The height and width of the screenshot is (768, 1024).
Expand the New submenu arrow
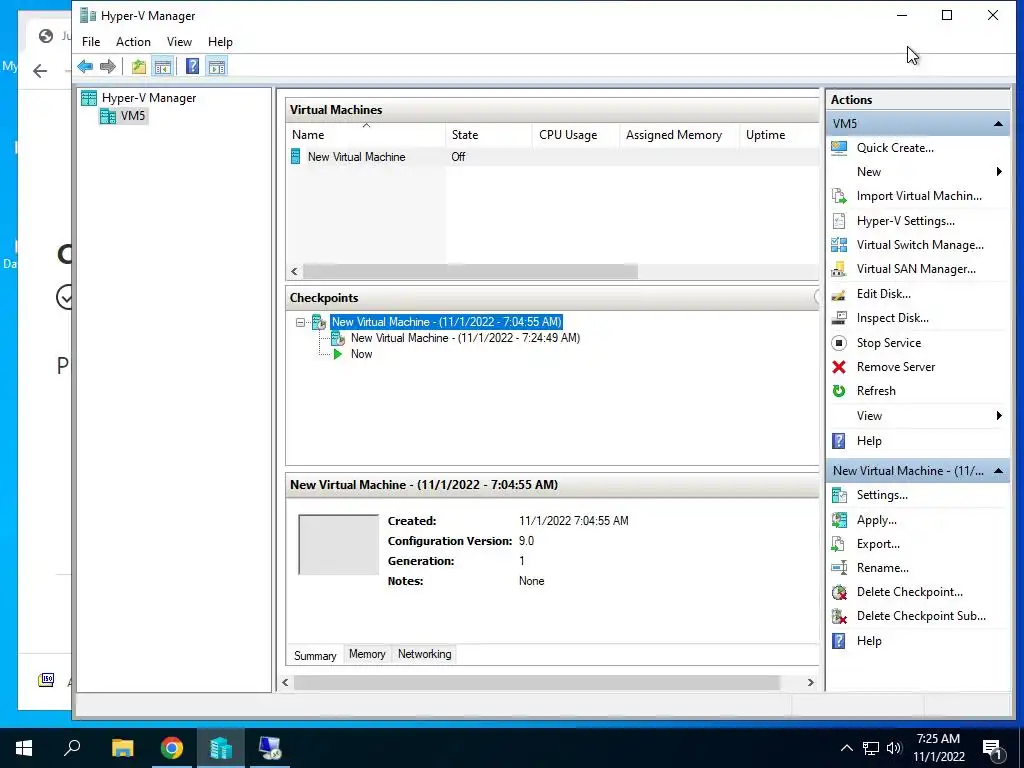999,172
